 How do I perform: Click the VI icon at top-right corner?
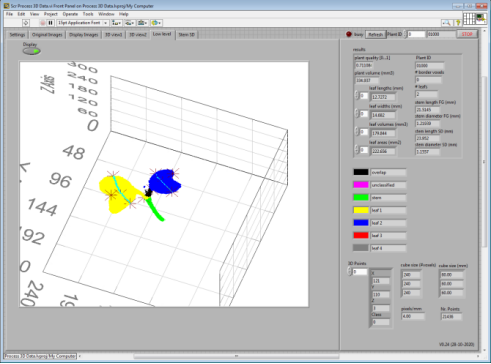pyautogui.click(x=481, y=19)
